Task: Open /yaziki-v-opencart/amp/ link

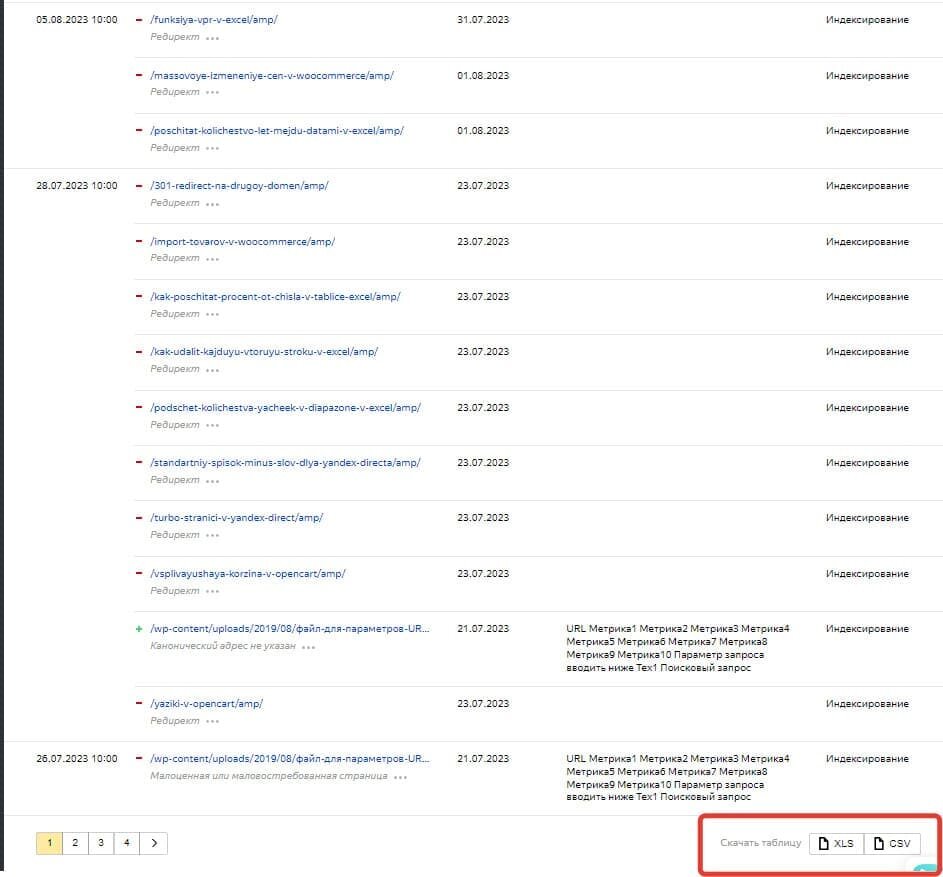Action: coord(206,703)
